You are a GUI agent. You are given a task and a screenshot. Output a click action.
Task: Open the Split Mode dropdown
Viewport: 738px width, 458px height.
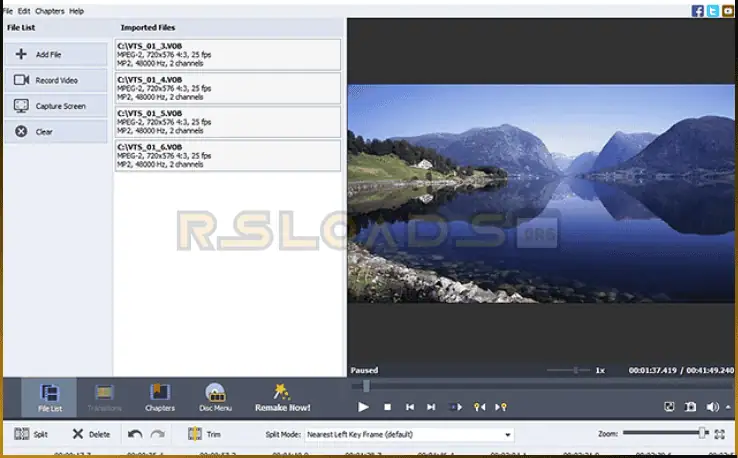point(409,434)
